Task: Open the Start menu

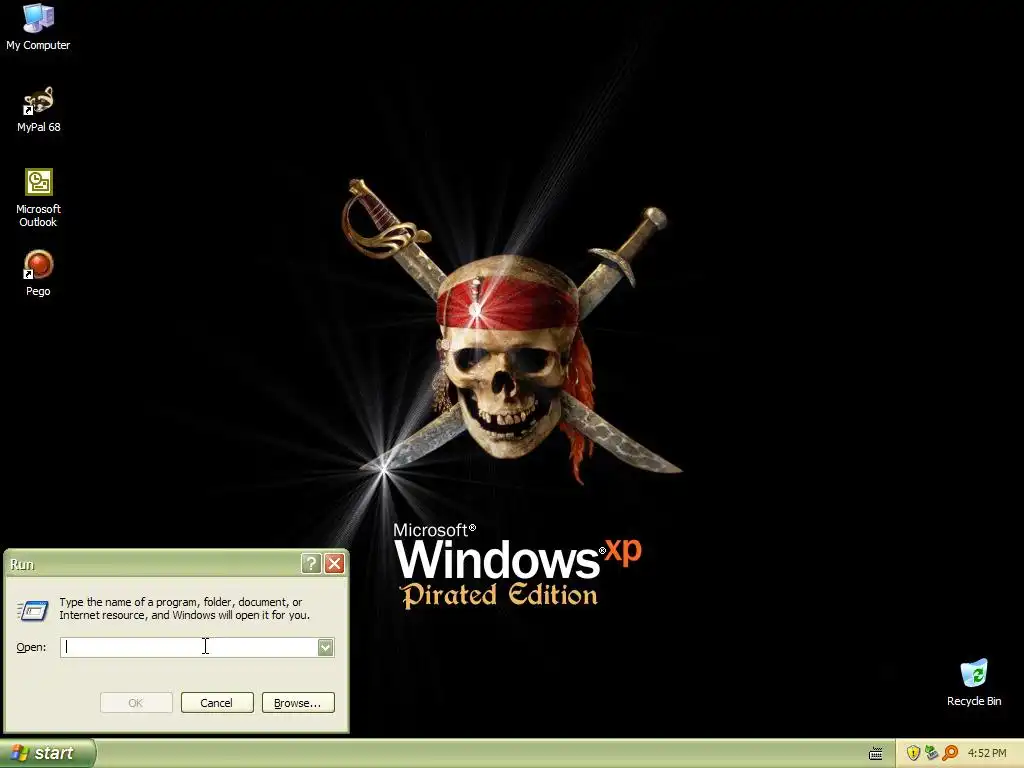Action: click(47, 753)
